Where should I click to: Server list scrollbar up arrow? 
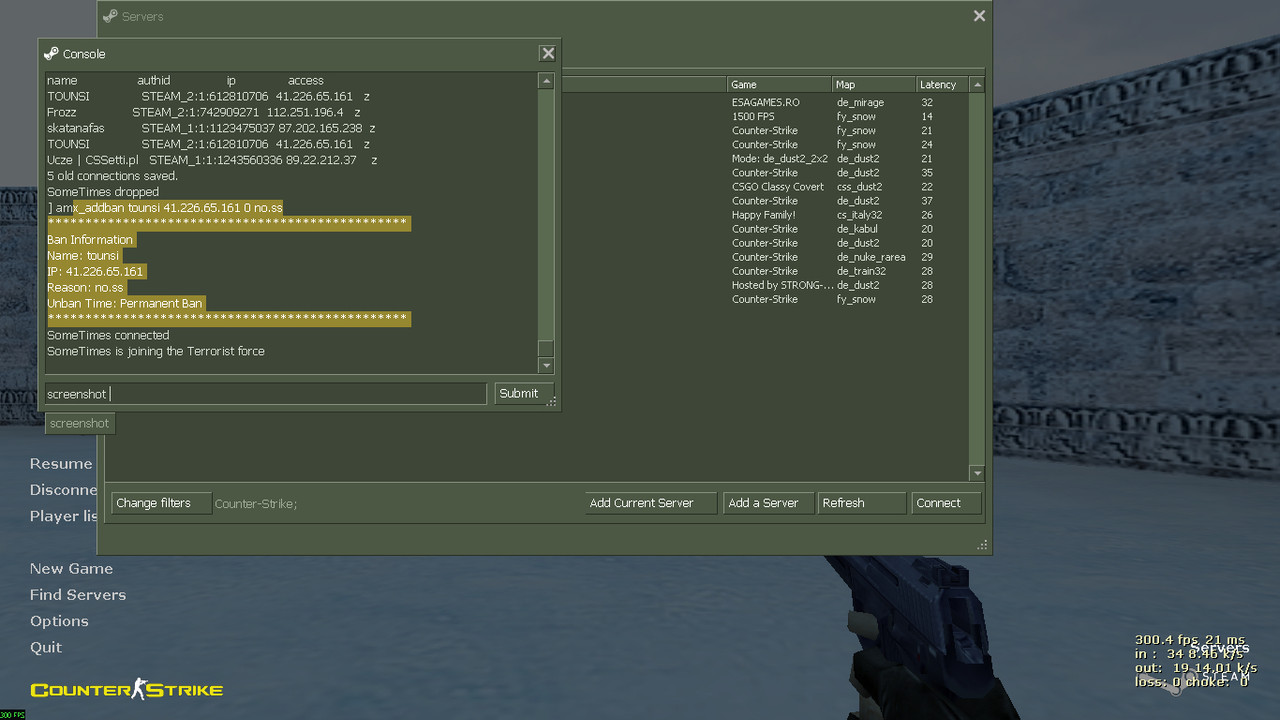(977, 85)
